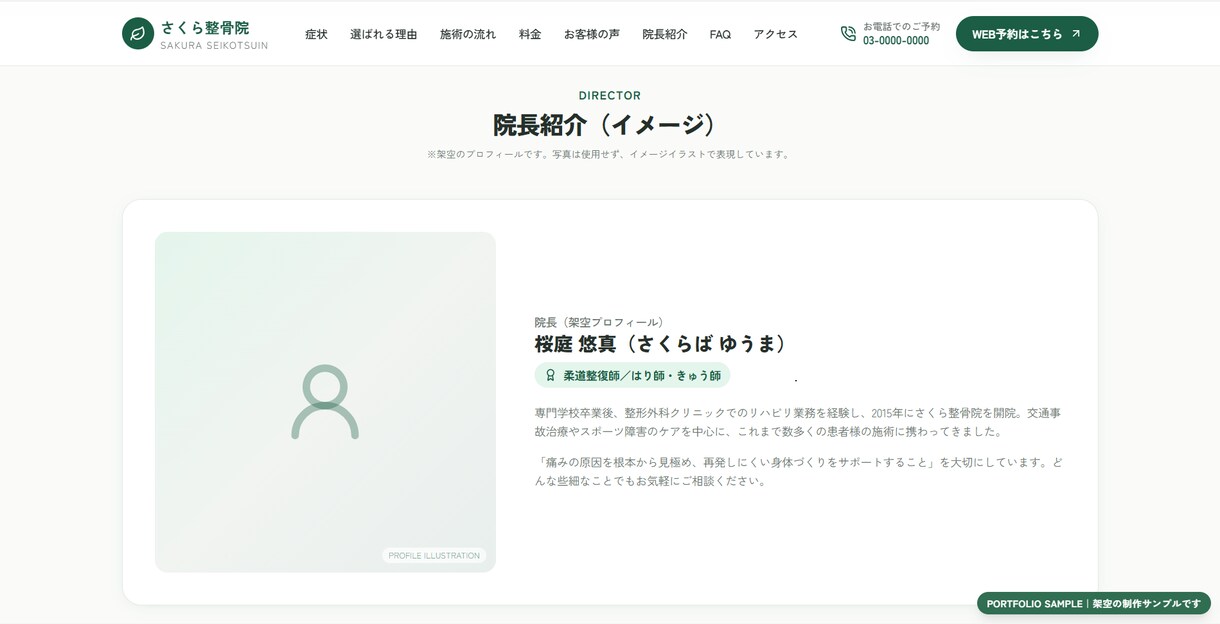
Task: Navigate to 院長紹介 section
Action: coord(665,34)
